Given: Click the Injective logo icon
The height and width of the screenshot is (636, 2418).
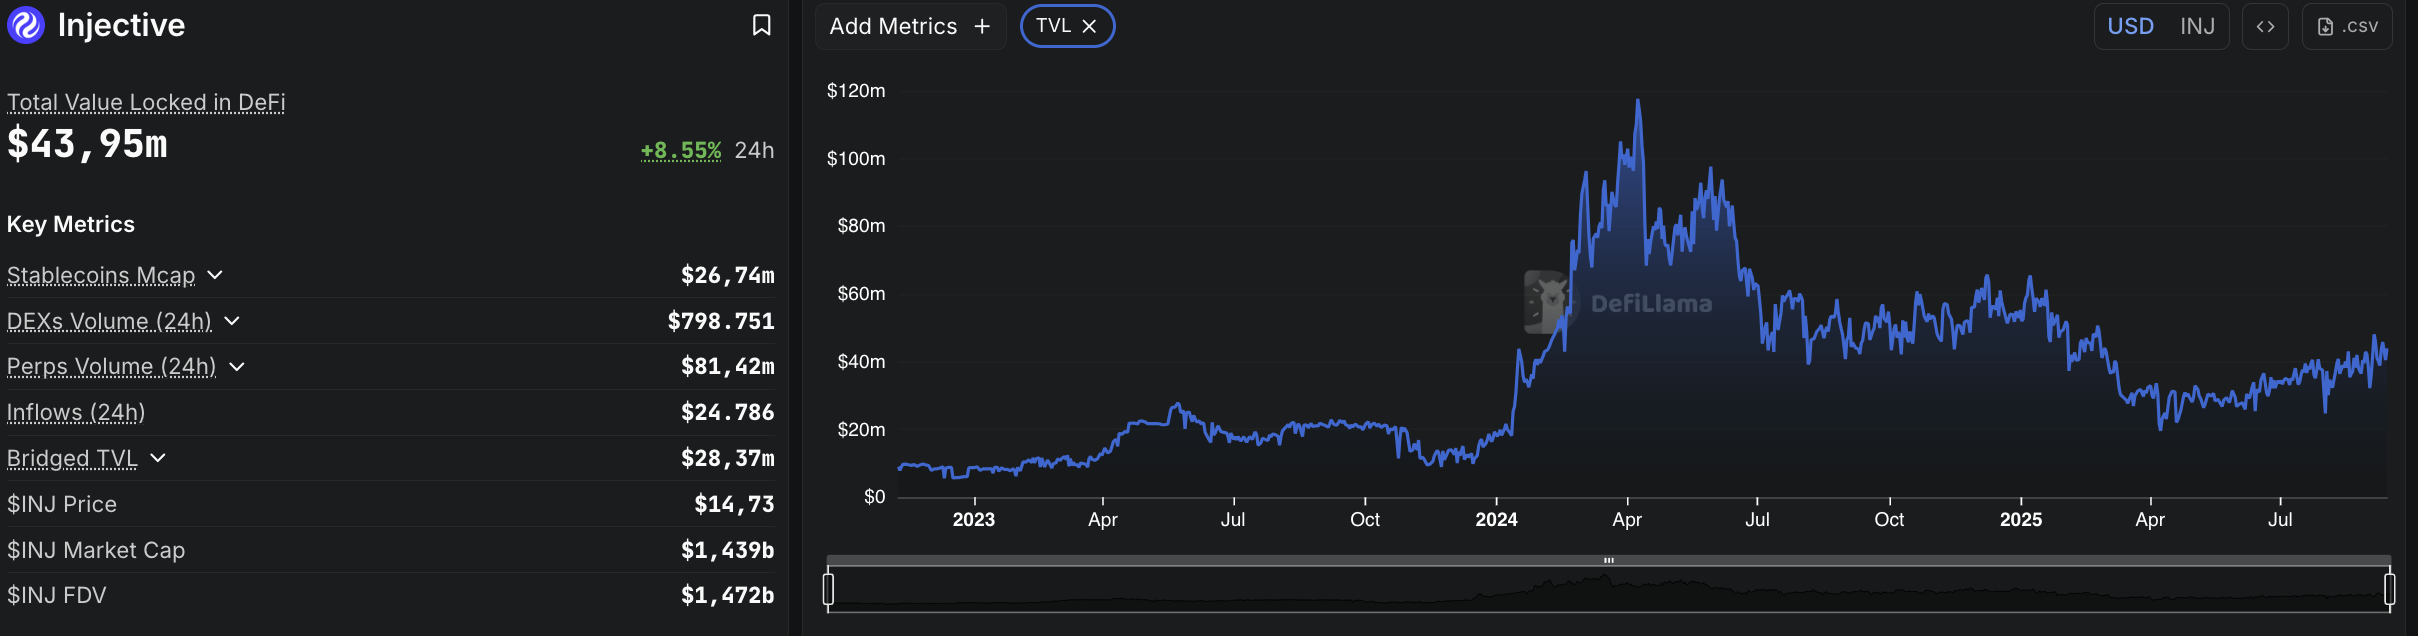Looking at the screenshot, I should tap(26, 25).
